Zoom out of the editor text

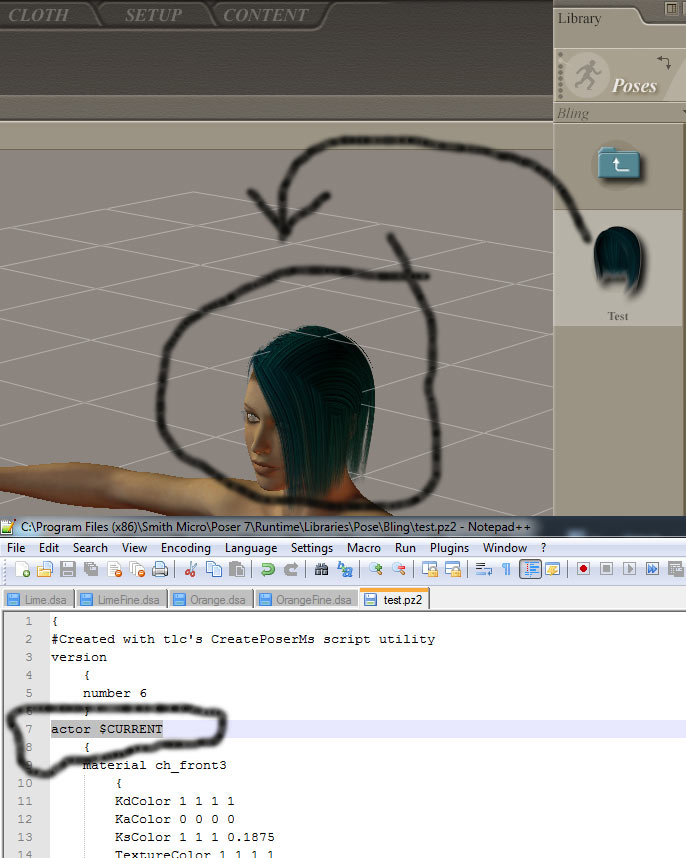(x=398, y=570)
